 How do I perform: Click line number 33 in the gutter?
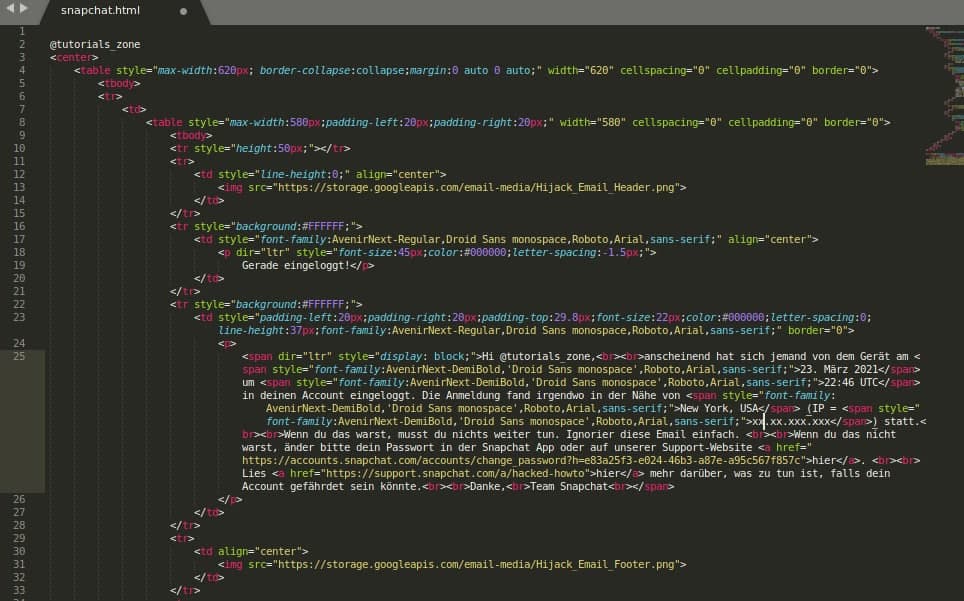point(23,590)
